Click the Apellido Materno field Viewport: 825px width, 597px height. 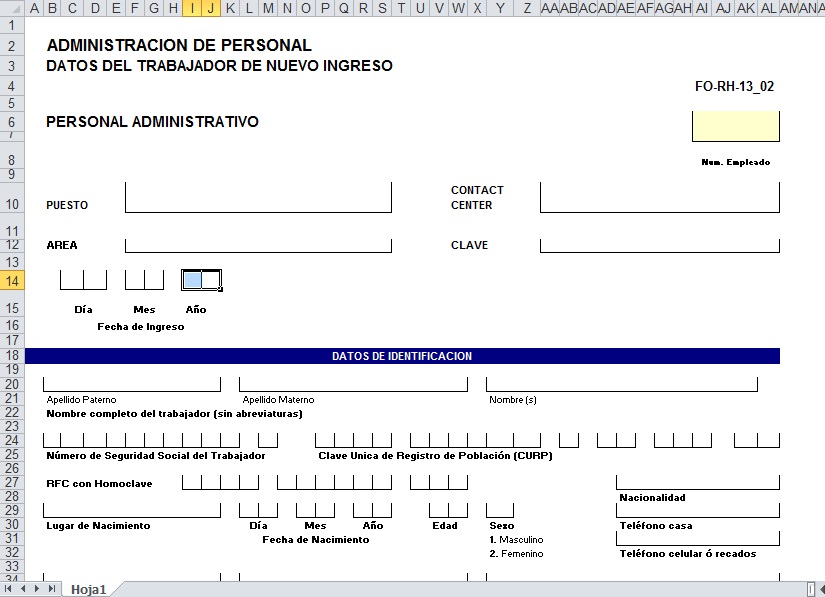[353, 384]
